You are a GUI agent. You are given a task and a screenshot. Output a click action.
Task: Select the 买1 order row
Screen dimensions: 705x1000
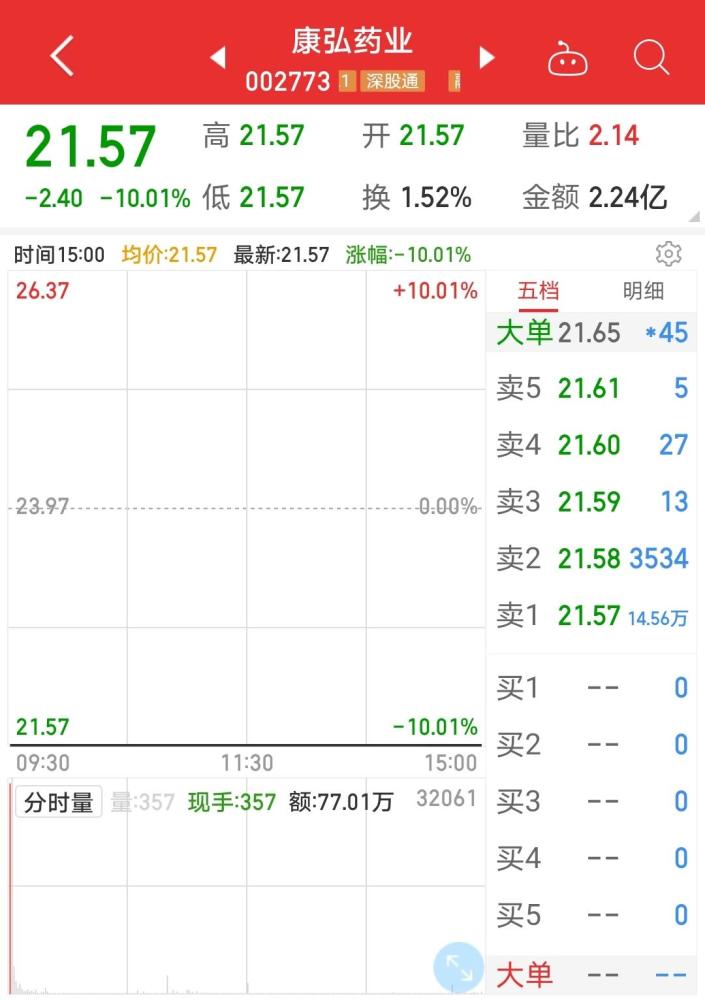[x=591, y=688]
